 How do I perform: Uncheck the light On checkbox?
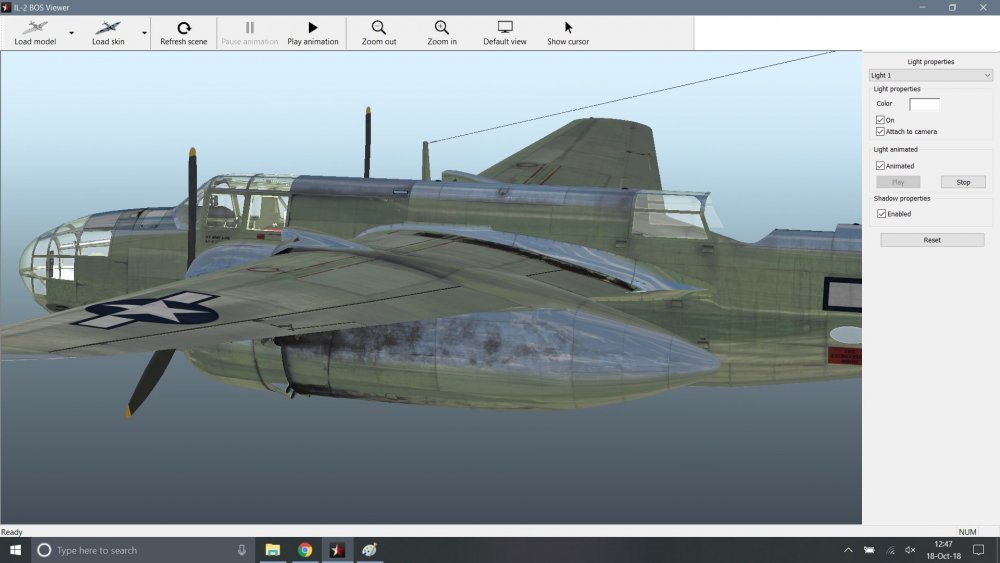pos(880,120)
